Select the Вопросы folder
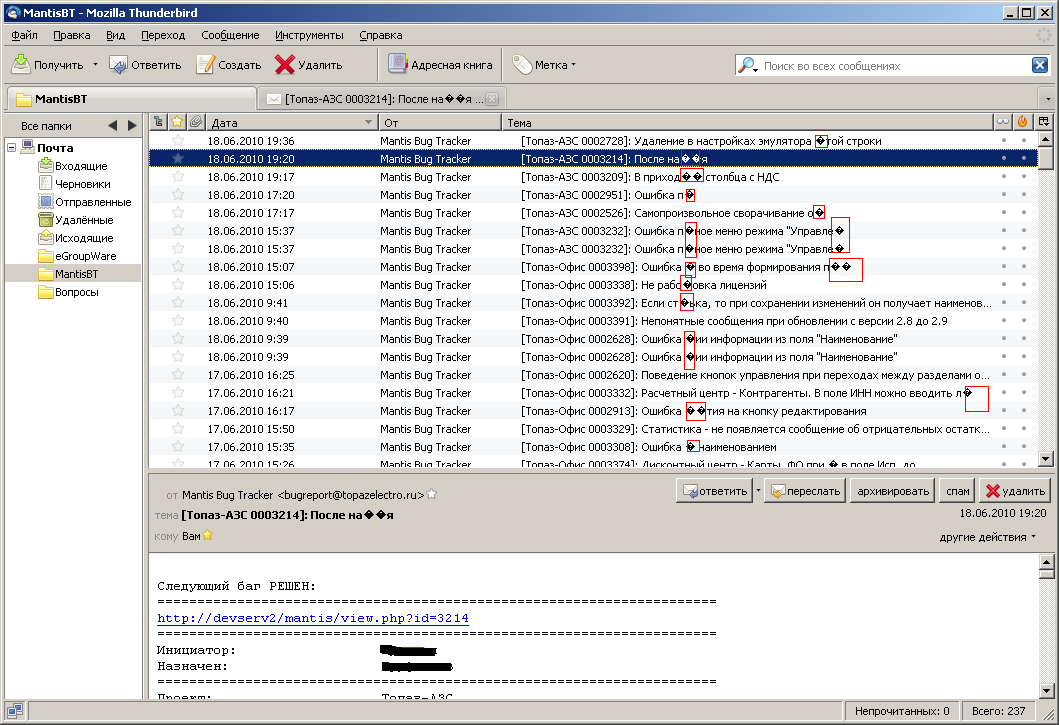Image resolution: width=1059 pixels, height=725 pixels. [x=68, y=292]
